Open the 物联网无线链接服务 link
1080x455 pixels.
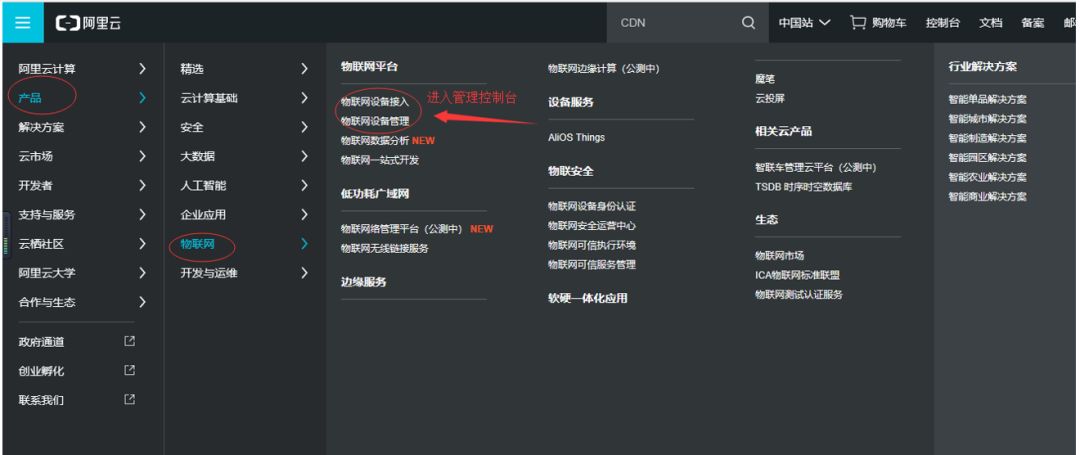385,248
